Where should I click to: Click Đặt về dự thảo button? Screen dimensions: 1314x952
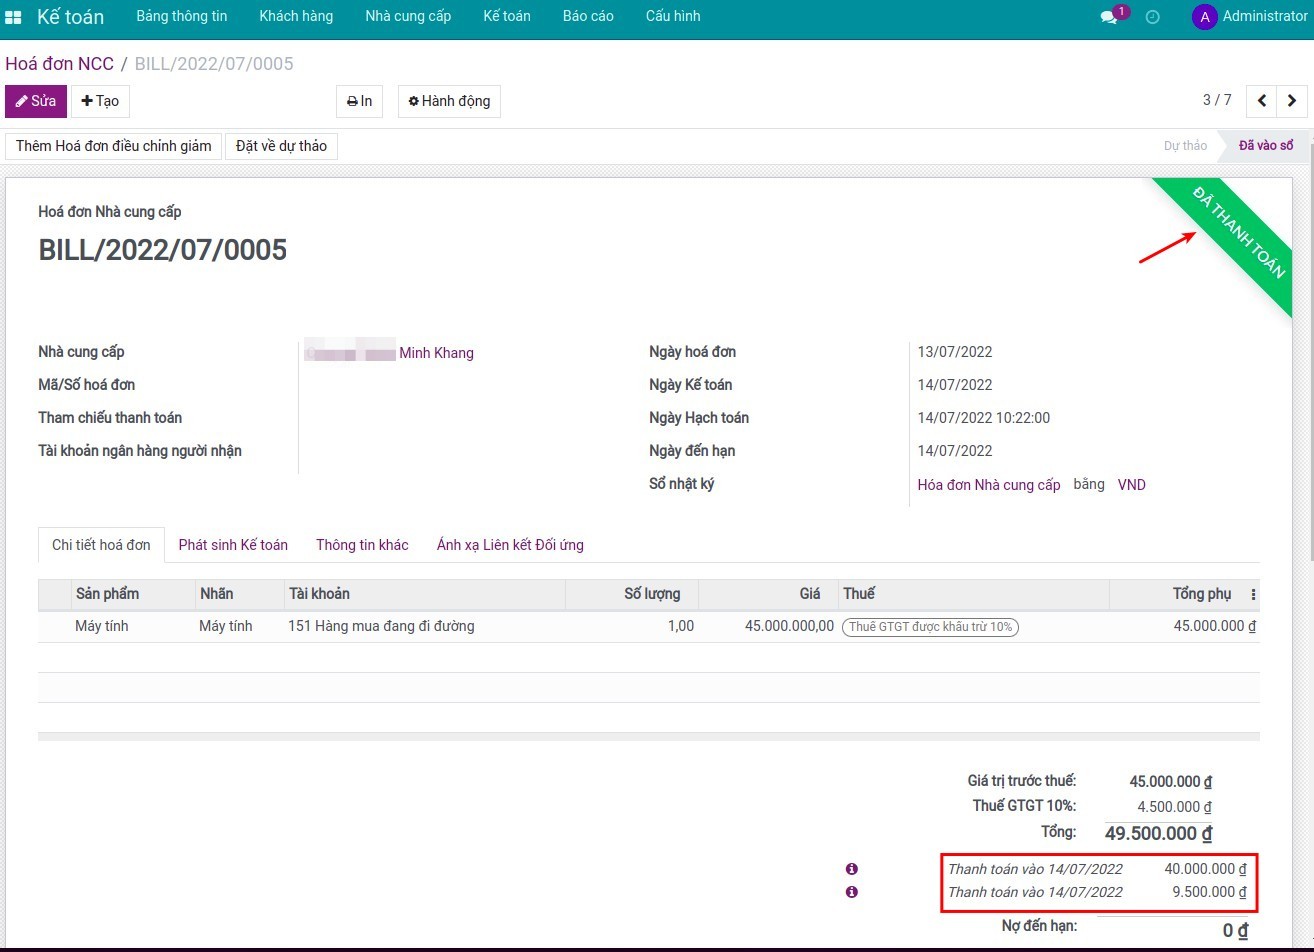(x=281, y=146)
